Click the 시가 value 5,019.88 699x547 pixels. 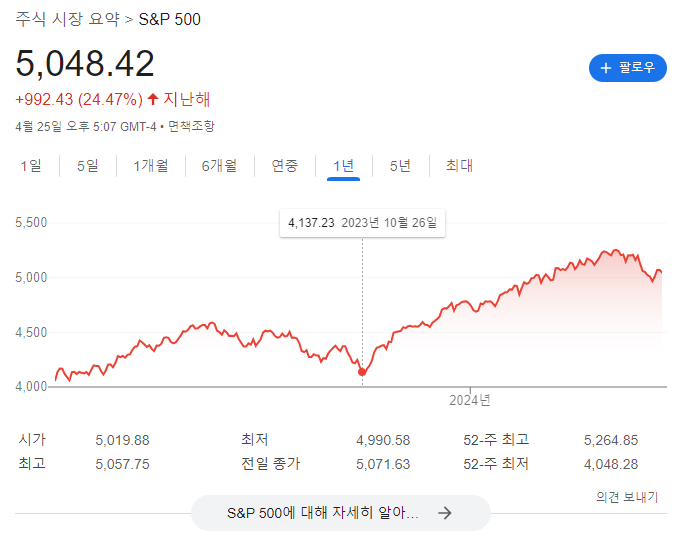pos(122,440)
